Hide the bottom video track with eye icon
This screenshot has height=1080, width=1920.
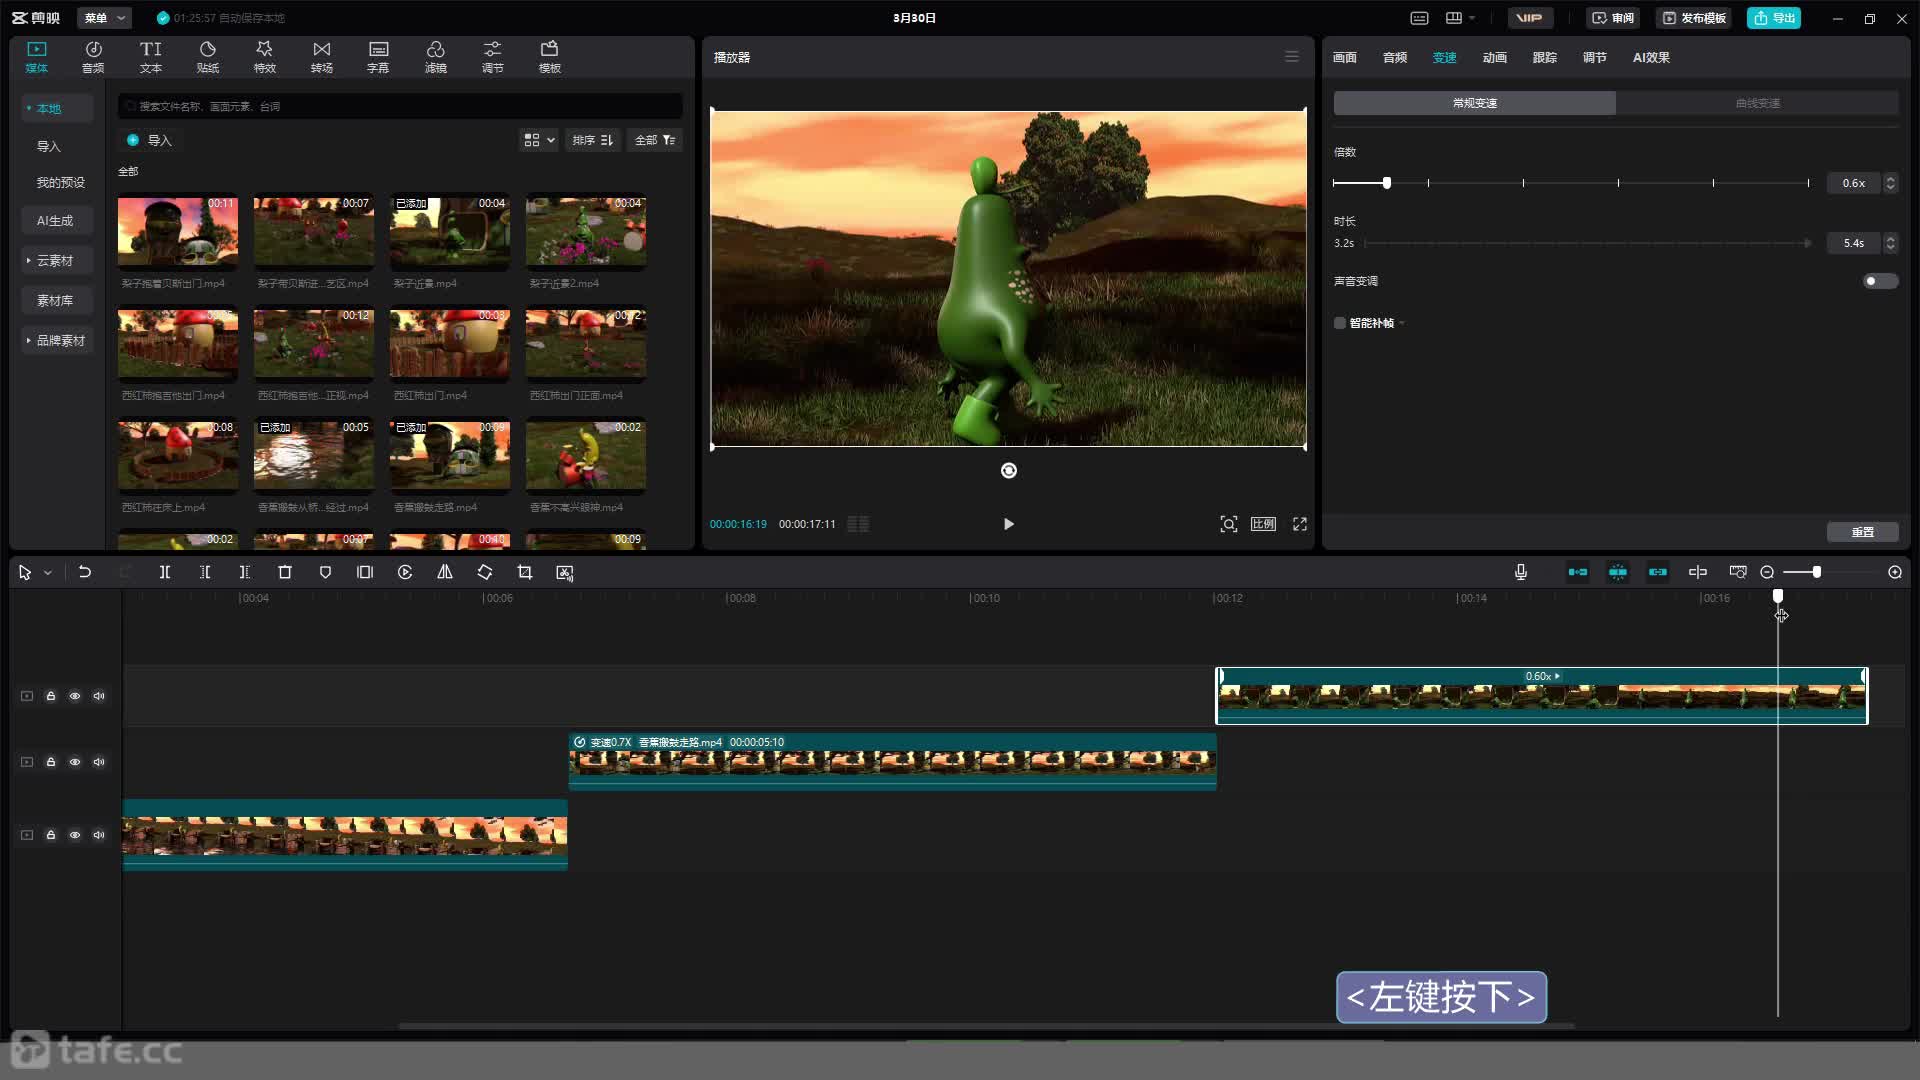[x=75, y=835]
